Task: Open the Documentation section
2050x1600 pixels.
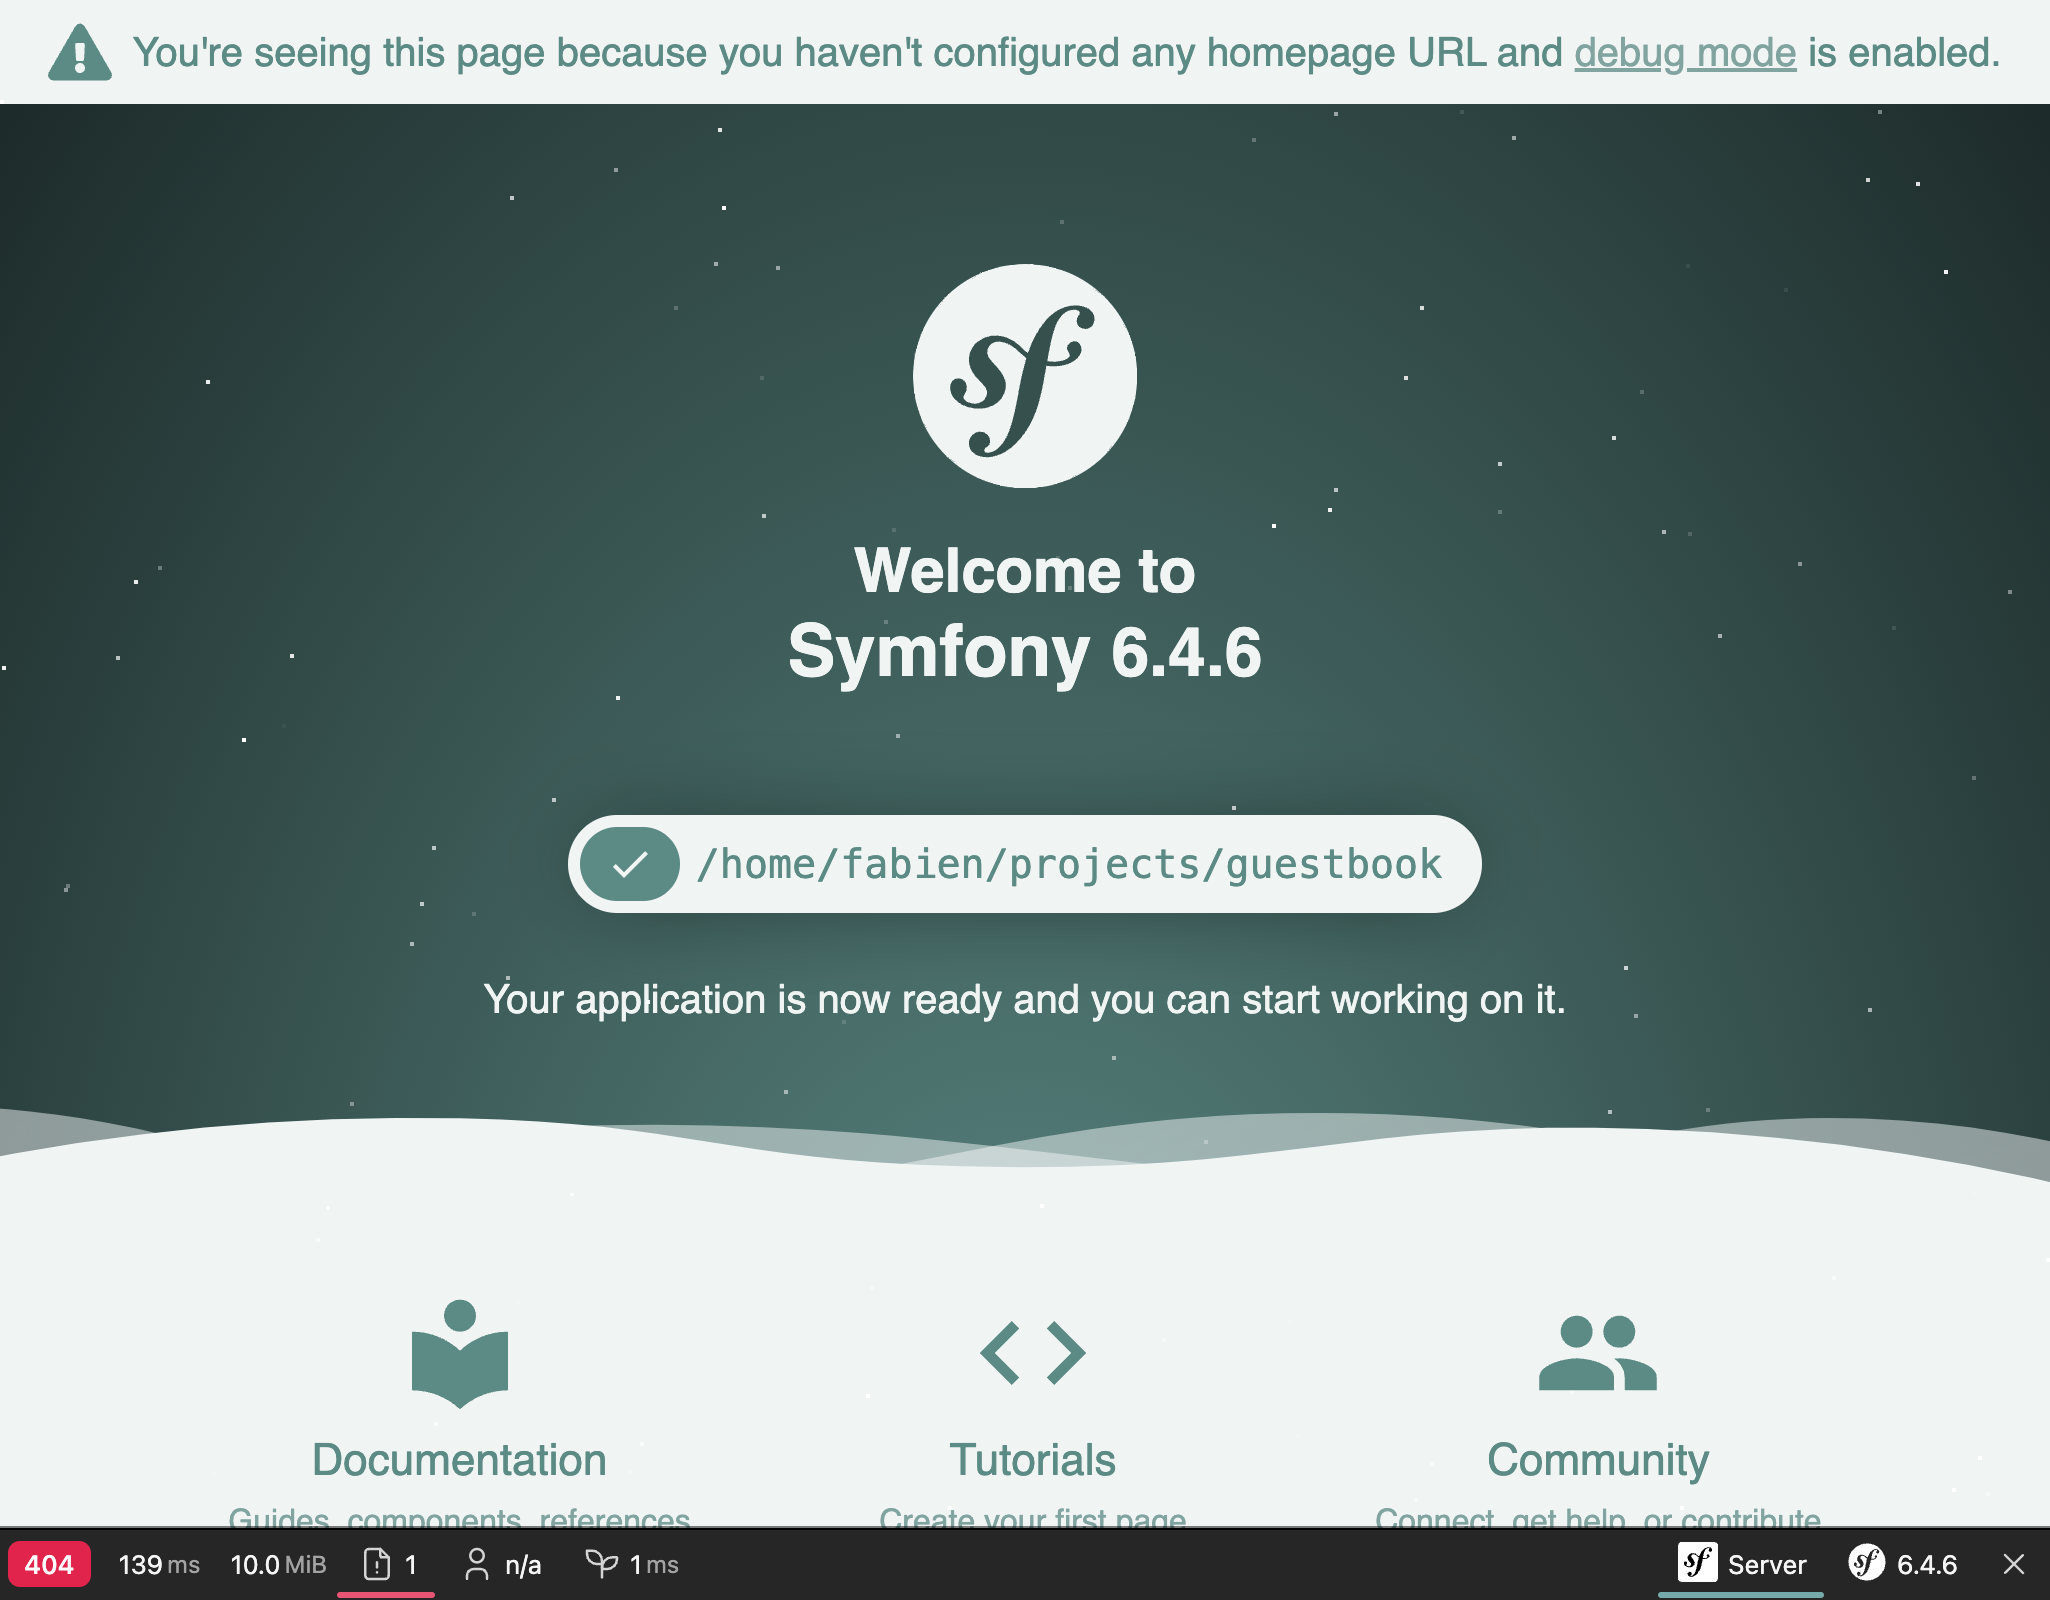Action: point(459,1459)
